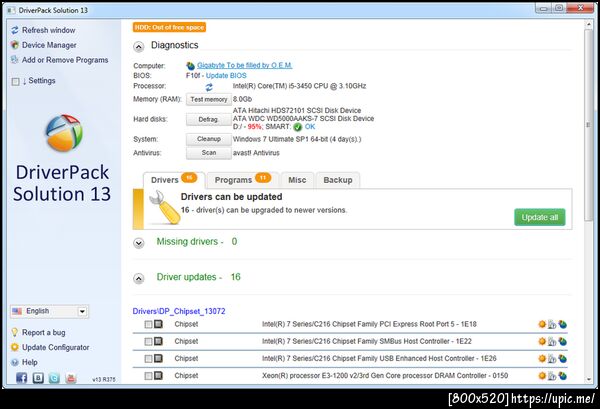Click the orange gear icon on the USB Enhanced Host Controller row
600x409 pixels.
pos(542,358)
